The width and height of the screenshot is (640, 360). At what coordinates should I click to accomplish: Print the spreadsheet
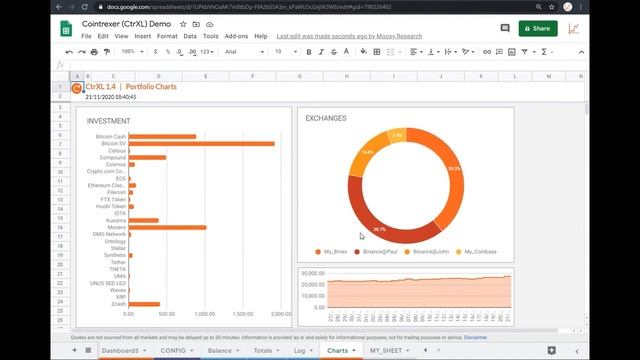[x=94, y=52]
